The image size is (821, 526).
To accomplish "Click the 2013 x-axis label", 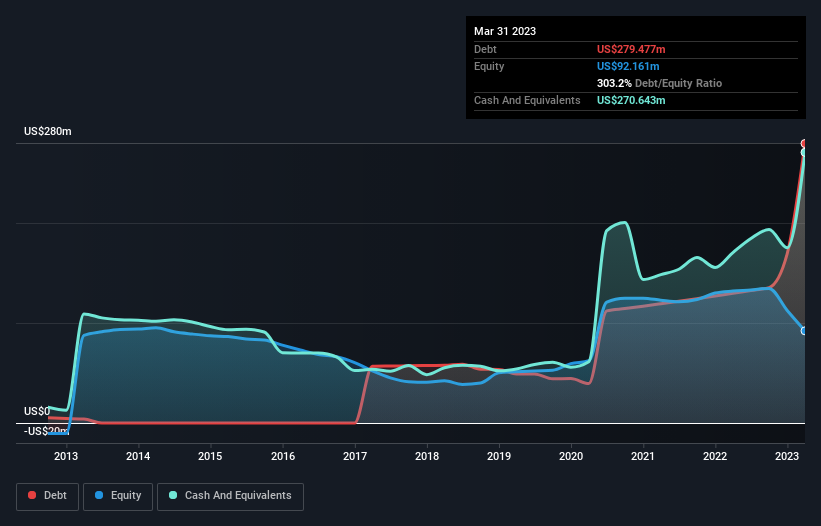I will click(x=66, y=456).
